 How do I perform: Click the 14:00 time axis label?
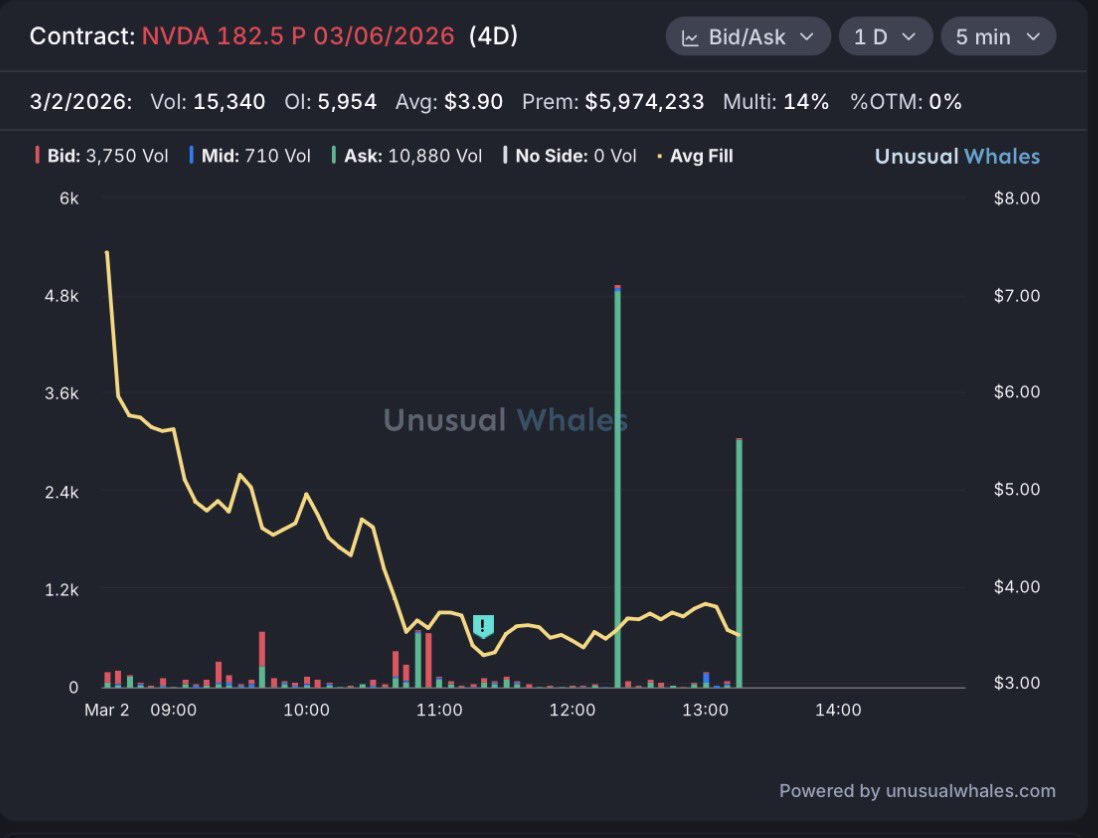(838, 710)
